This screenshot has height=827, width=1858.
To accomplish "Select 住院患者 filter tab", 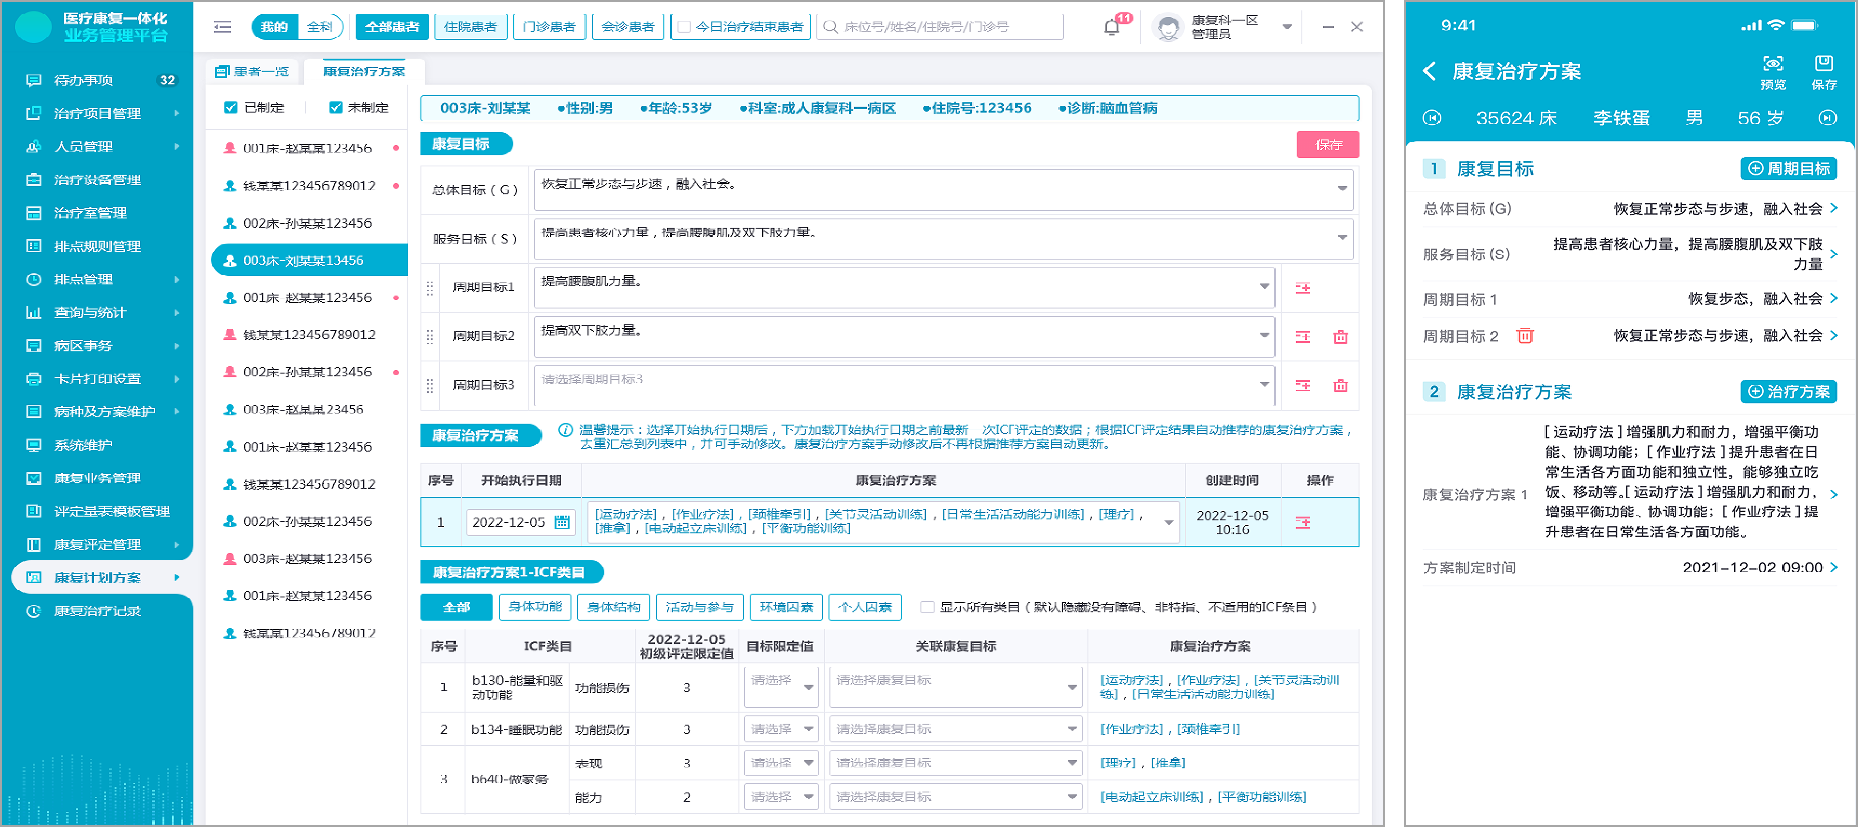I will tap(471, 27).
